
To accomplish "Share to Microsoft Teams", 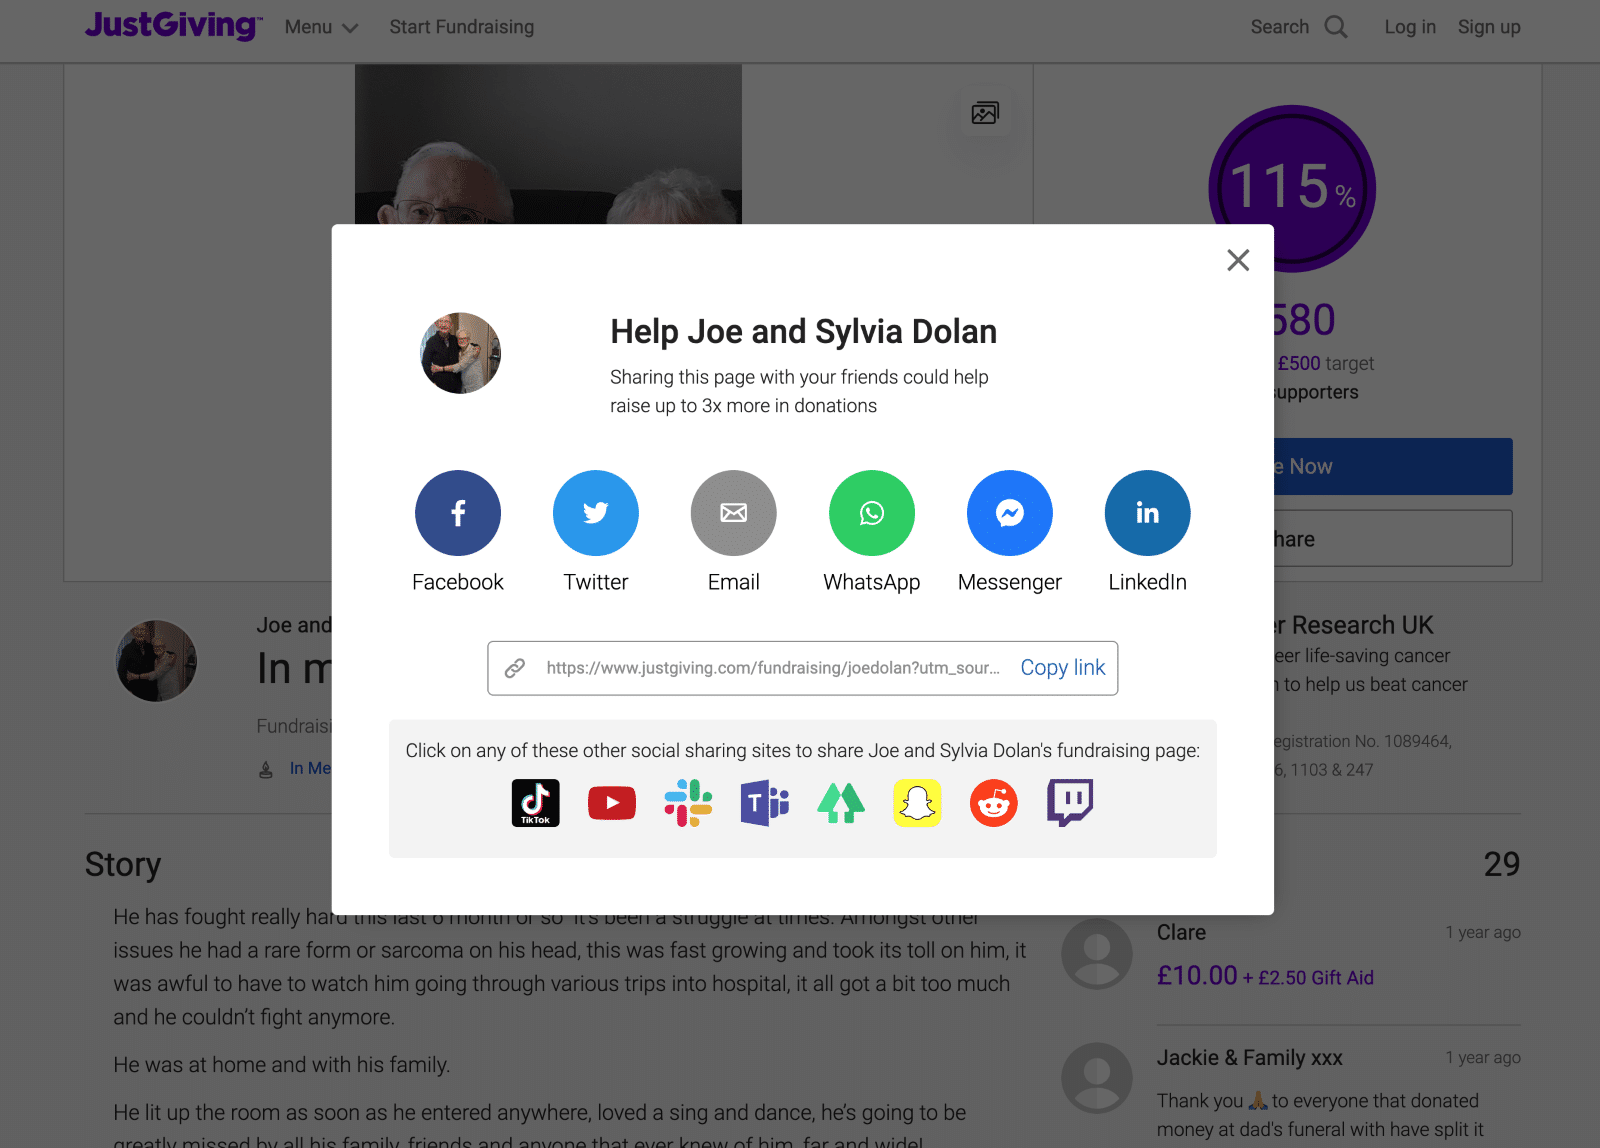I will click(x=765, y=803).
